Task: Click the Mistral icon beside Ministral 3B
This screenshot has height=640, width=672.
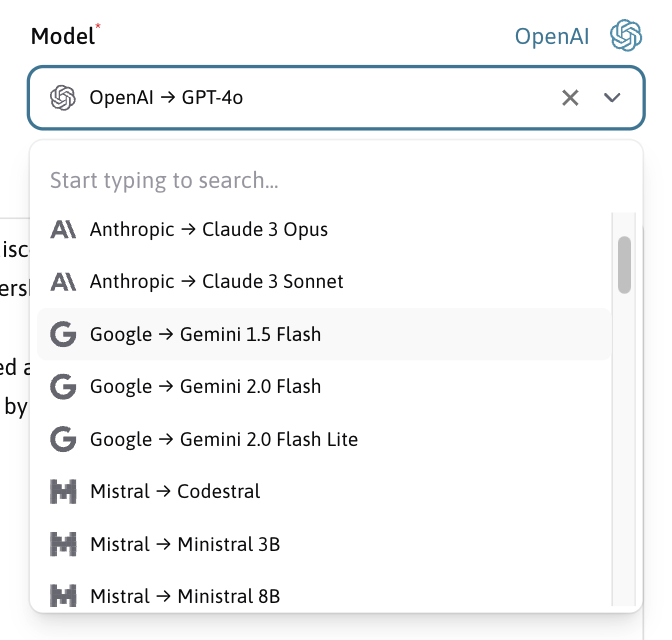Action: click(63, 544)
